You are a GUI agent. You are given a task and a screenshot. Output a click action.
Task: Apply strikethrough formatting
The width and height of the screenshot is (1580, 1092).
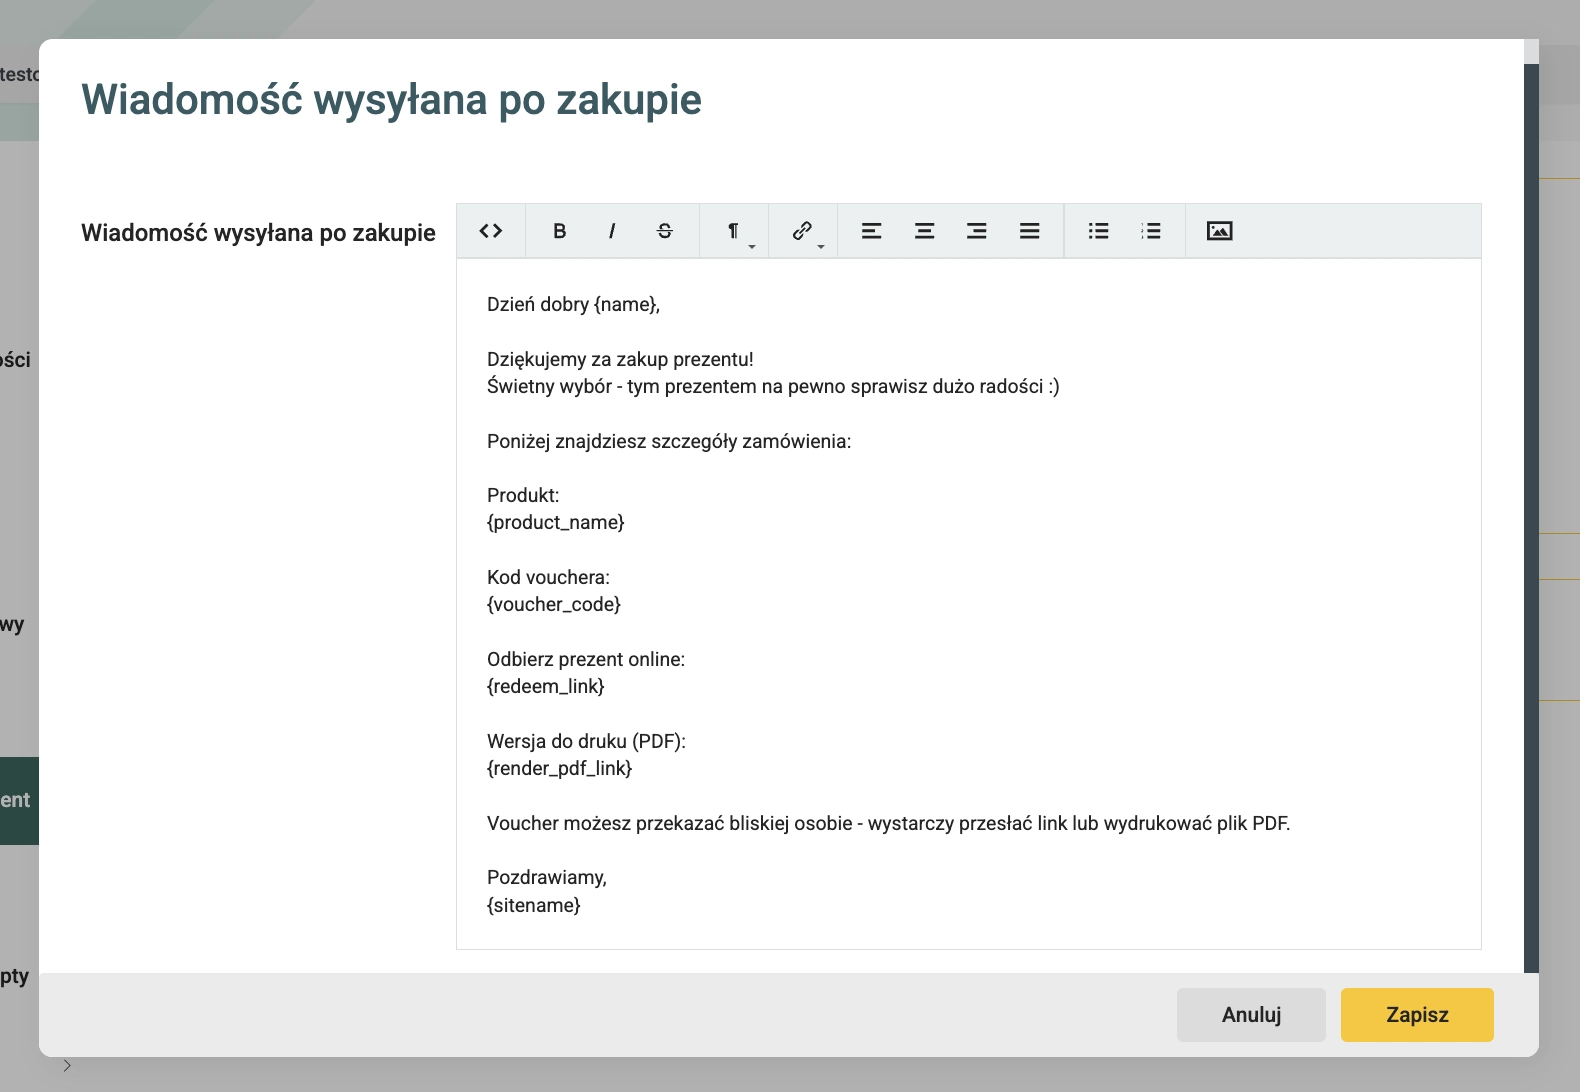pyautogui.click(x=665, y=231)
